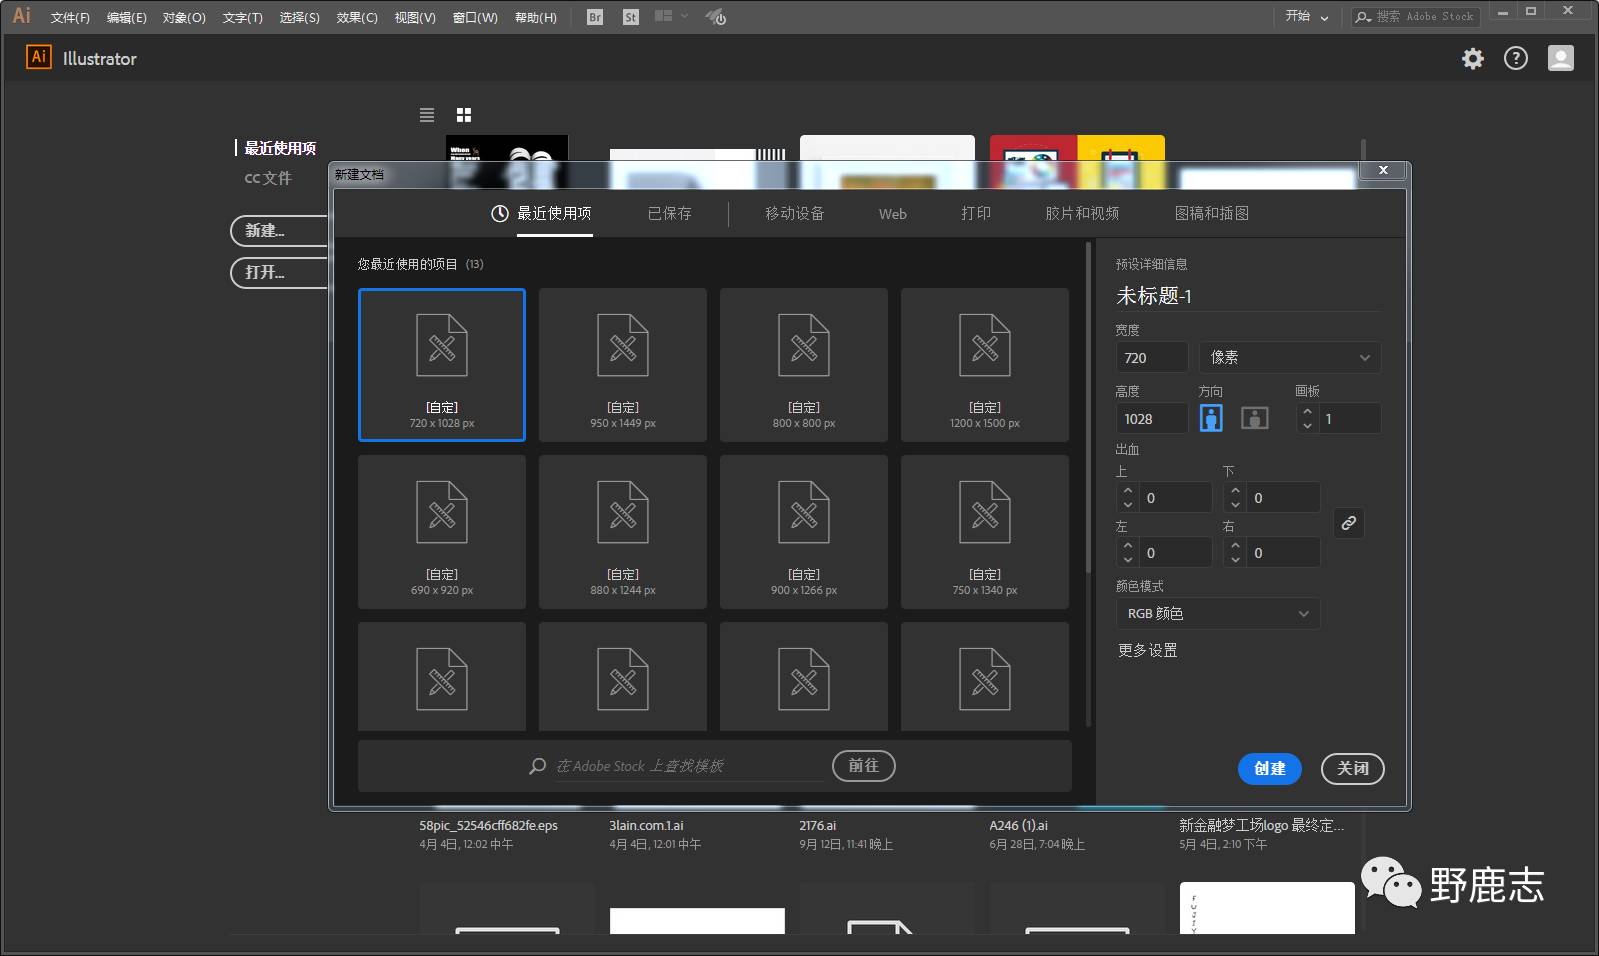Select portrait orientation

point(1211,418)
